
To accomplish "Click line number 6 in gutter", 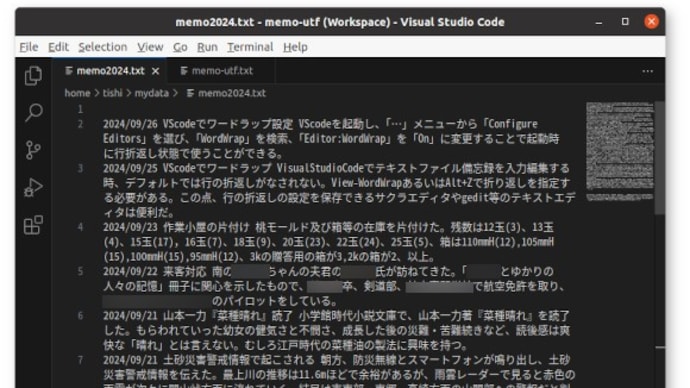I will pyautogui.click(x=80, y=316).
